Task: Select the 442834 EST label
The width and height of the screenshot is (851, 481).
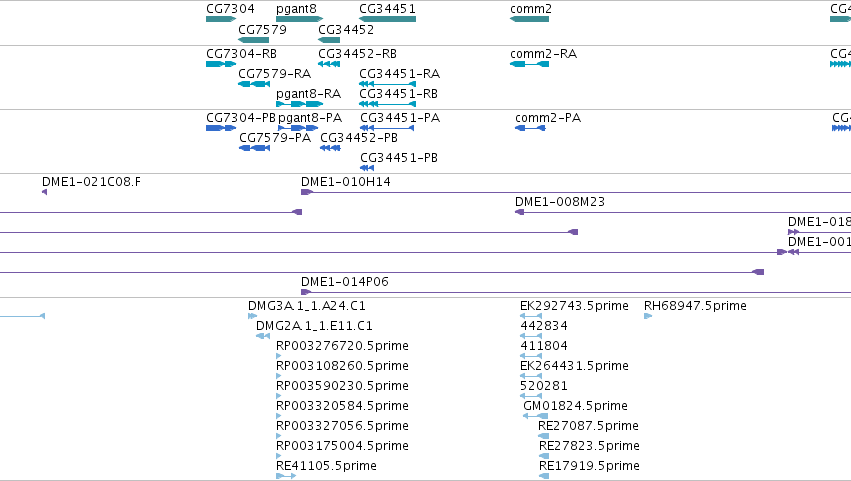Action: point(544,326)
